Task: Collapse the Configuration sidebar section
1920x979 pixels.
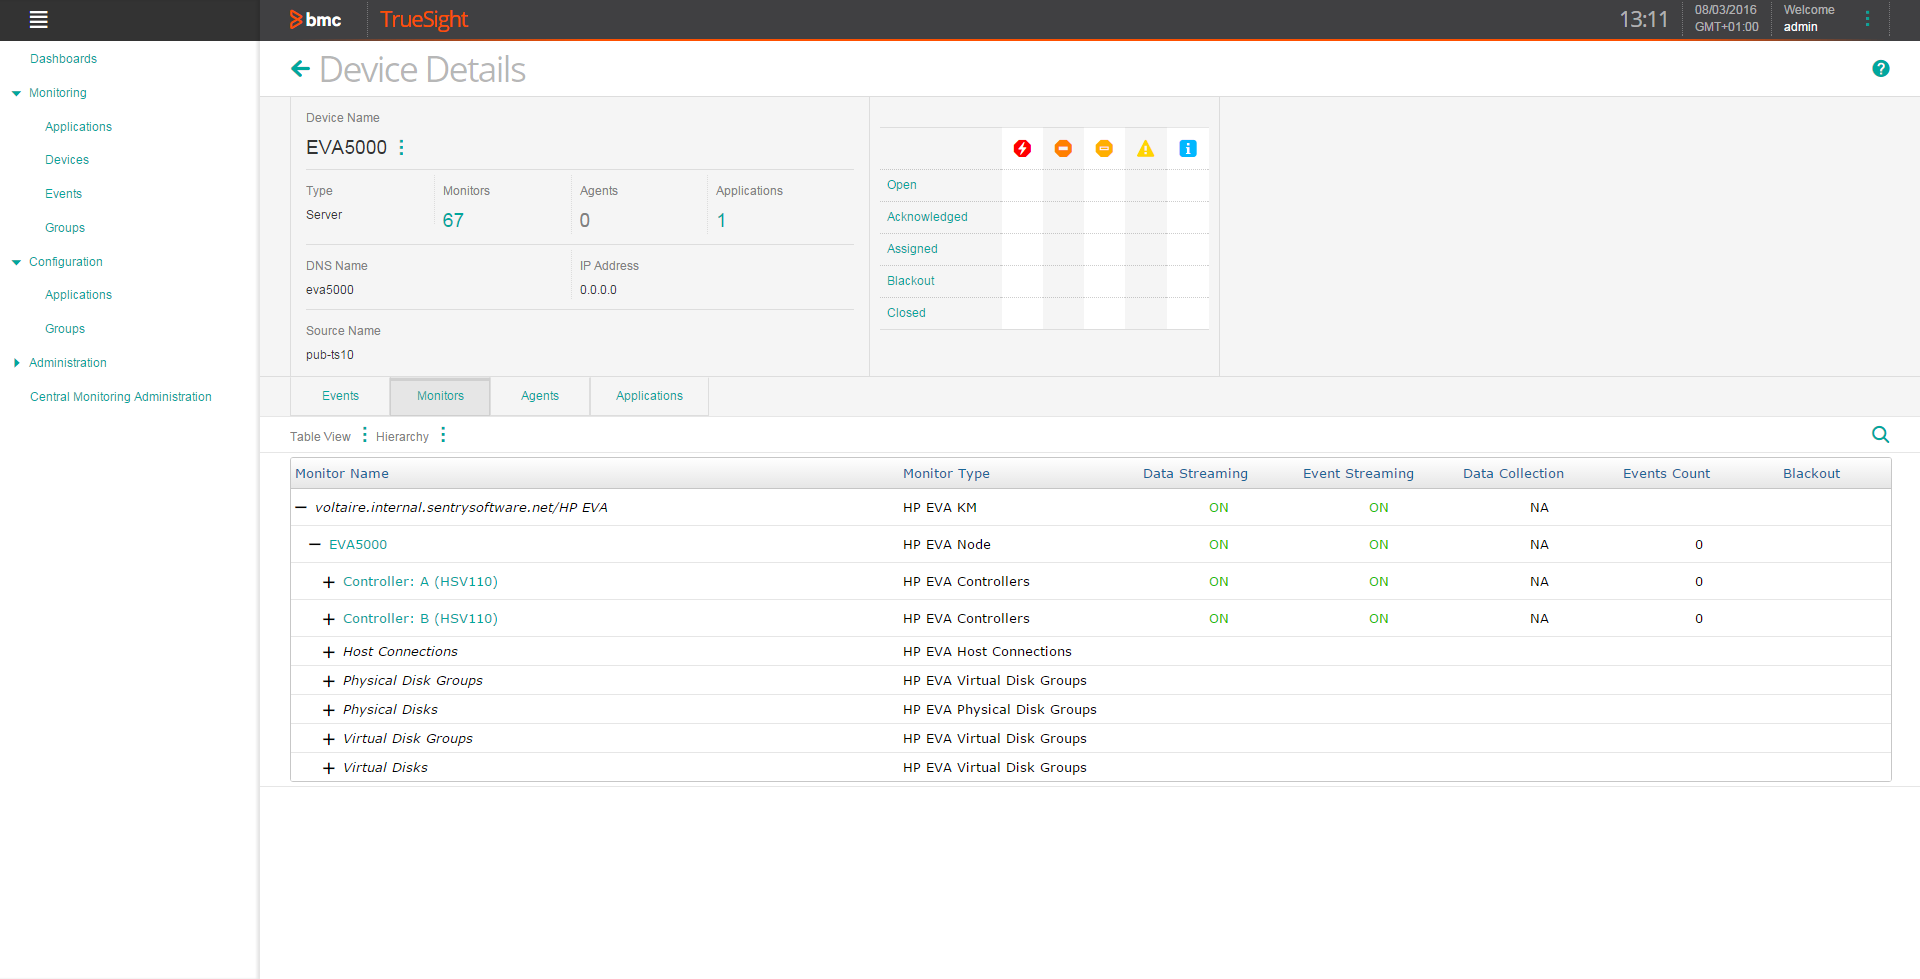Action: (16, 262)
